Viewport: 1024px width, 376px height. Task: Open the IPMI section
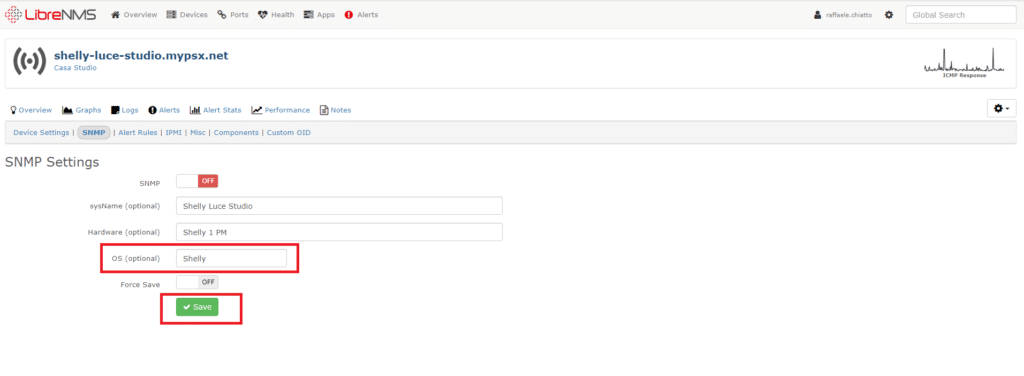click(174, 133)
